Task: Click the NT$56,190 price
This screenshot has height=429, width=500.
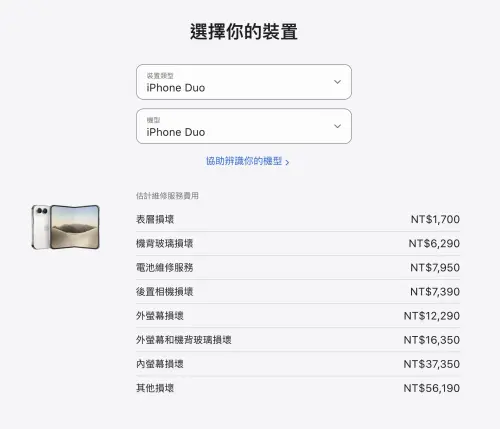Action: tap(432, 388)
